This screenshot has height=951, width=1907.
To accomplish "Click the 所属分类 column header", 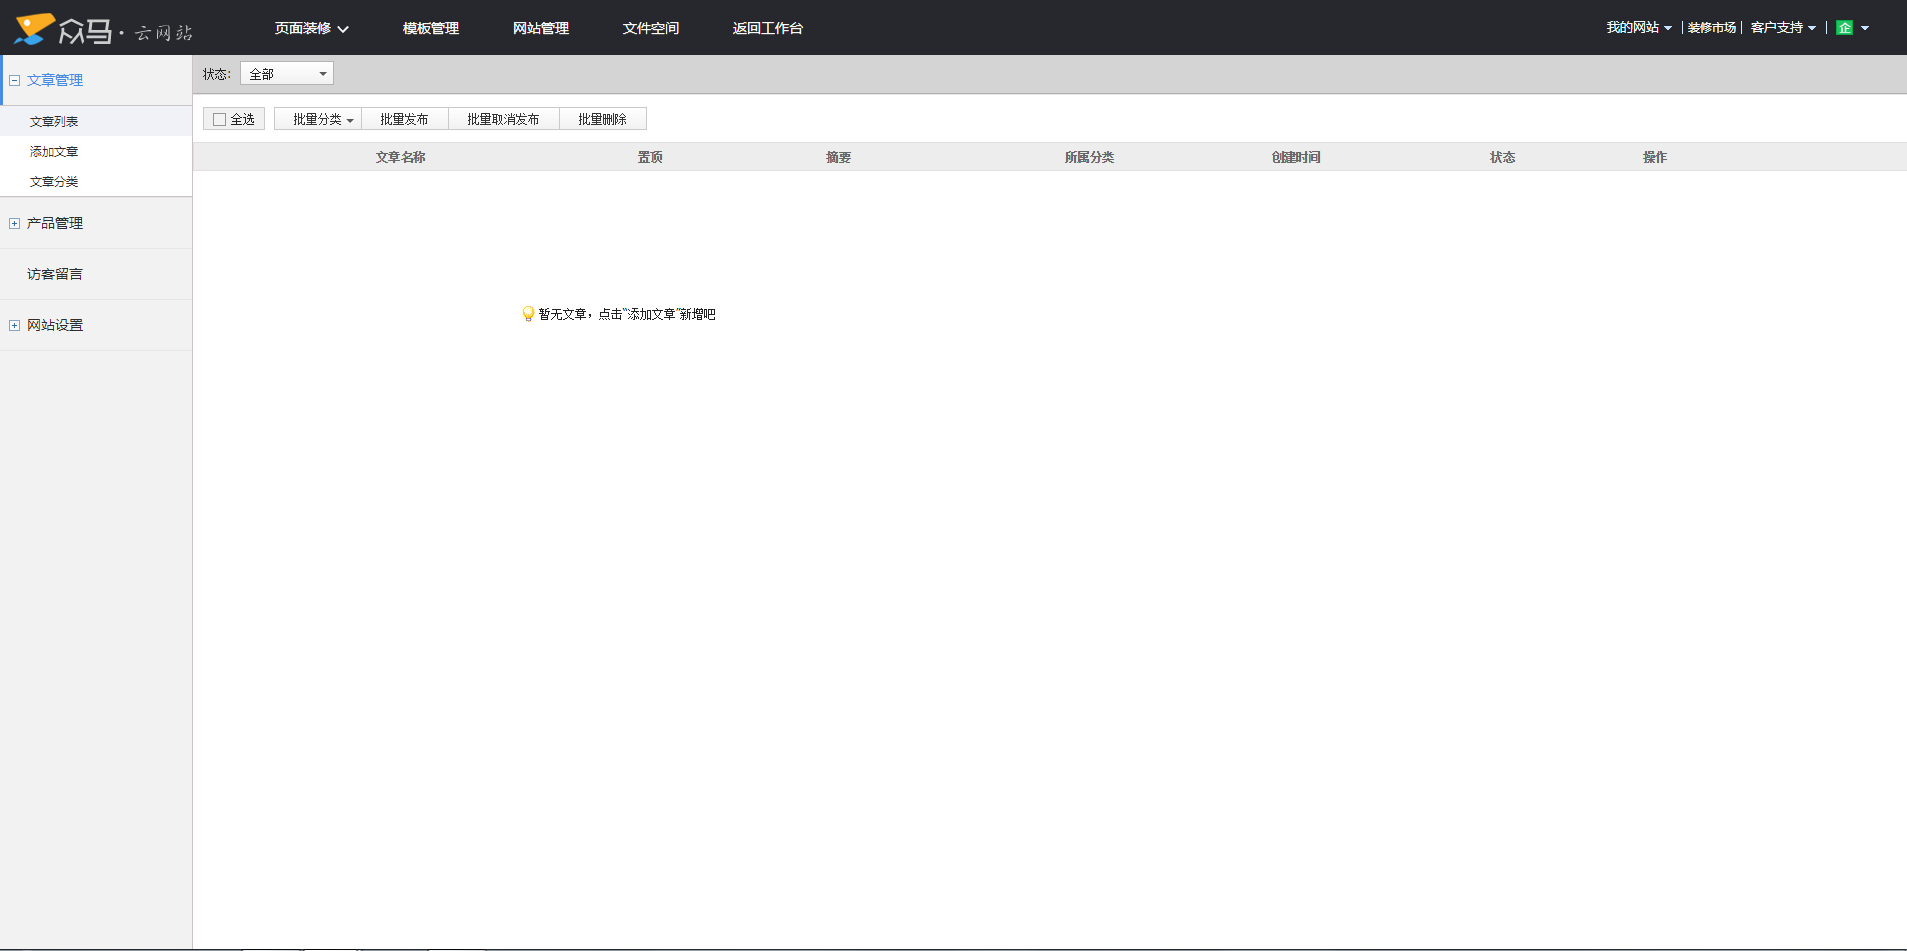I will [x=1089, y=157].
